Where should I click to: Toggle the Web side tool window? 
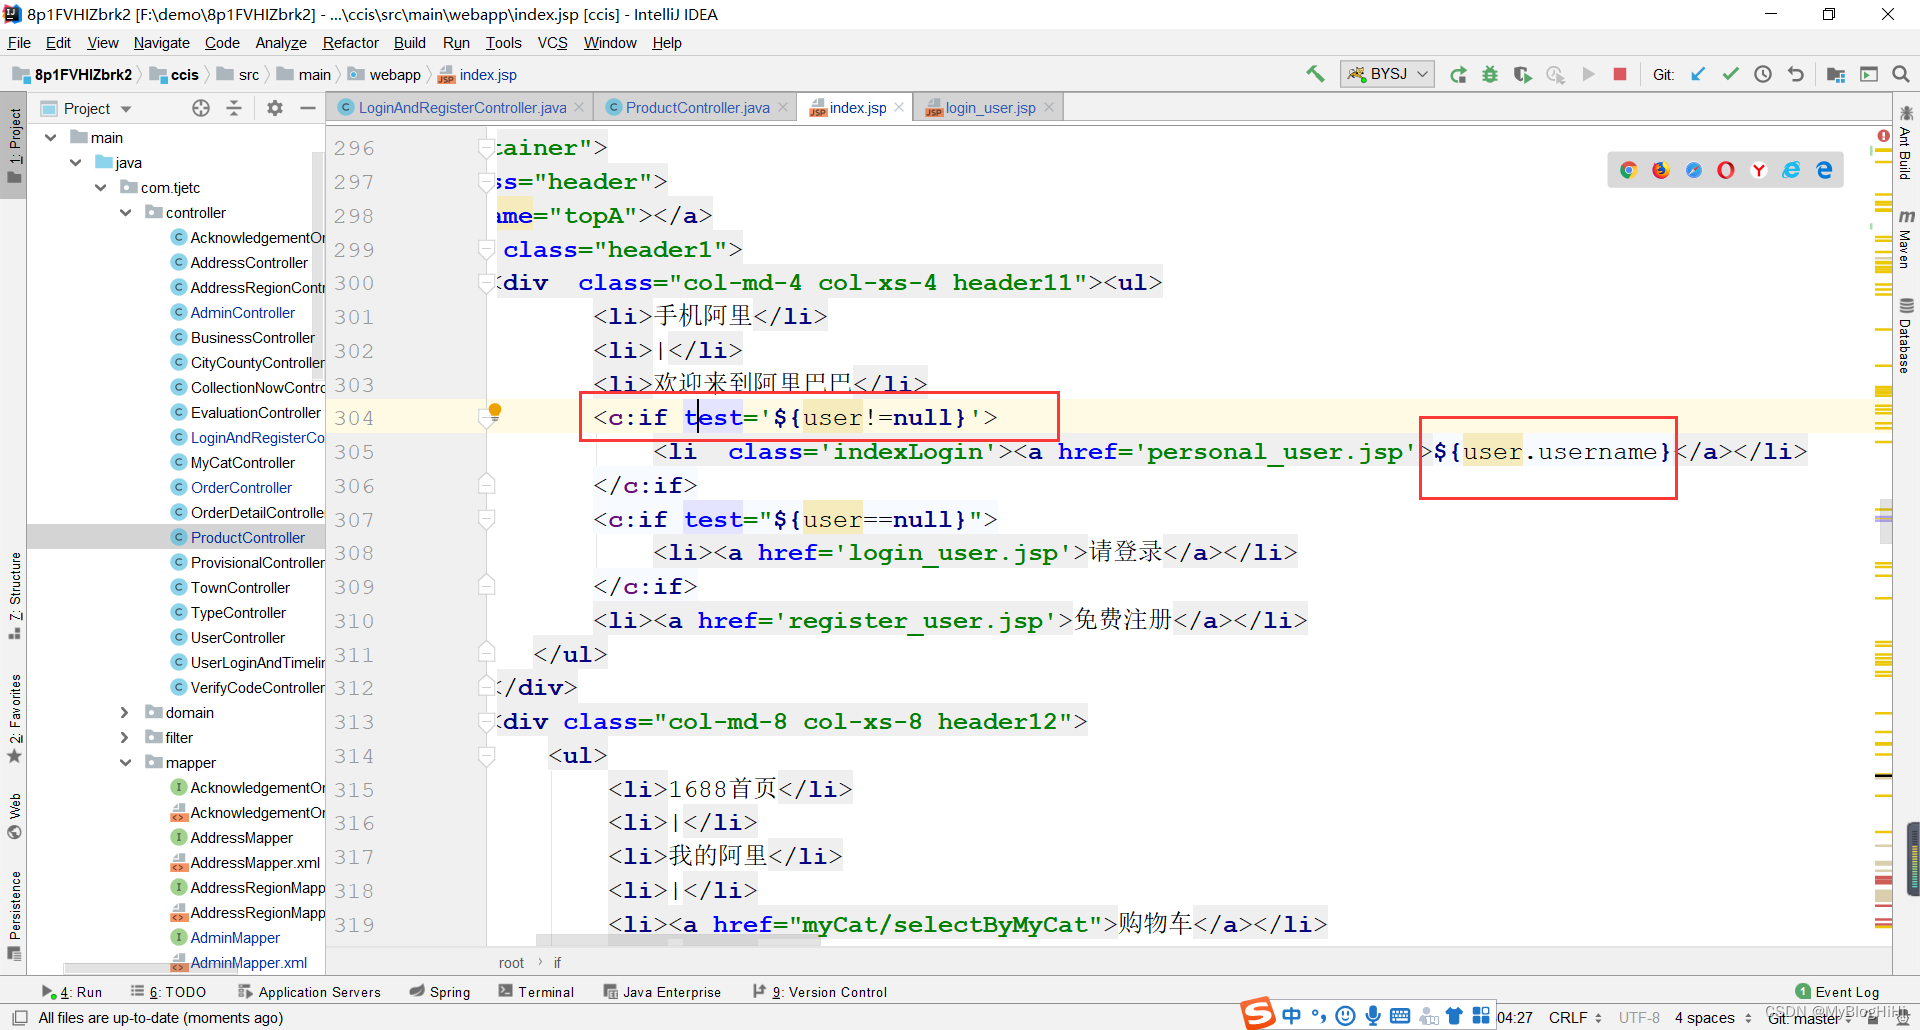[x=14, y=816]
